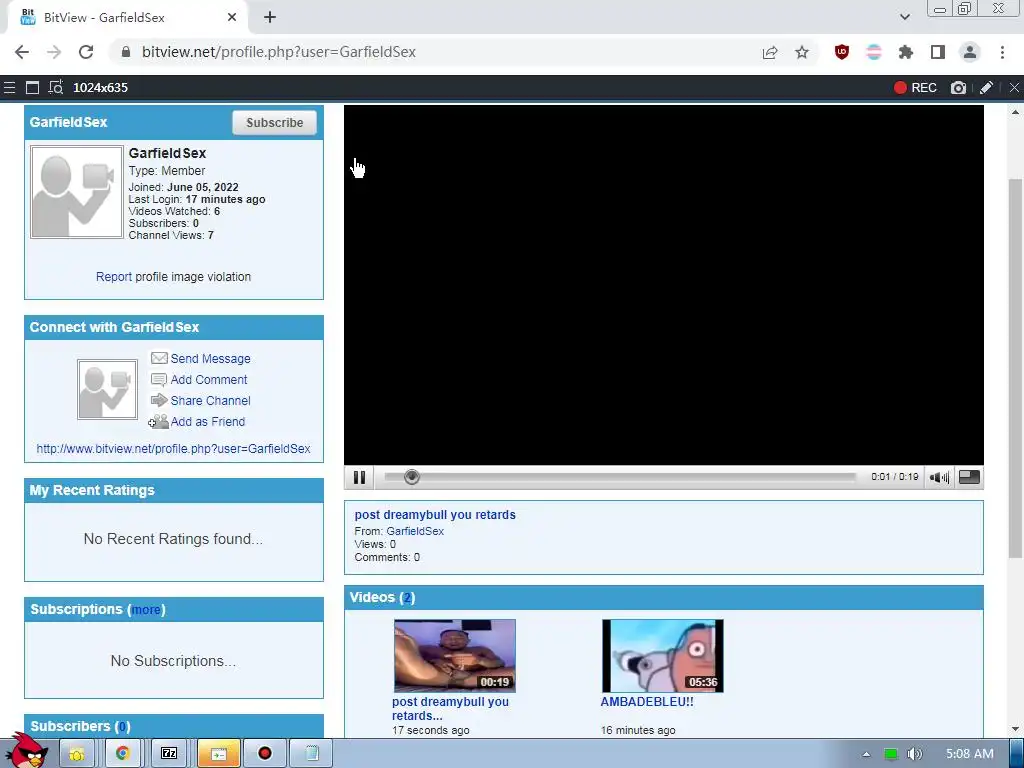Image resolution: width=1024 pixels, height=768 pixels.
Task: Click the red REC record button
Action: [915, 88]
